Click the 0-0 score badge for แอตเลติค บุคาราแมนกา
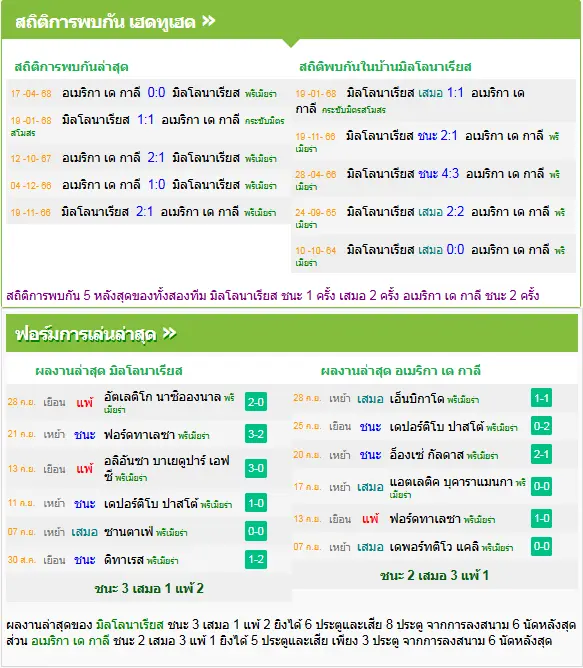The image size is (583, 668). 541,486
